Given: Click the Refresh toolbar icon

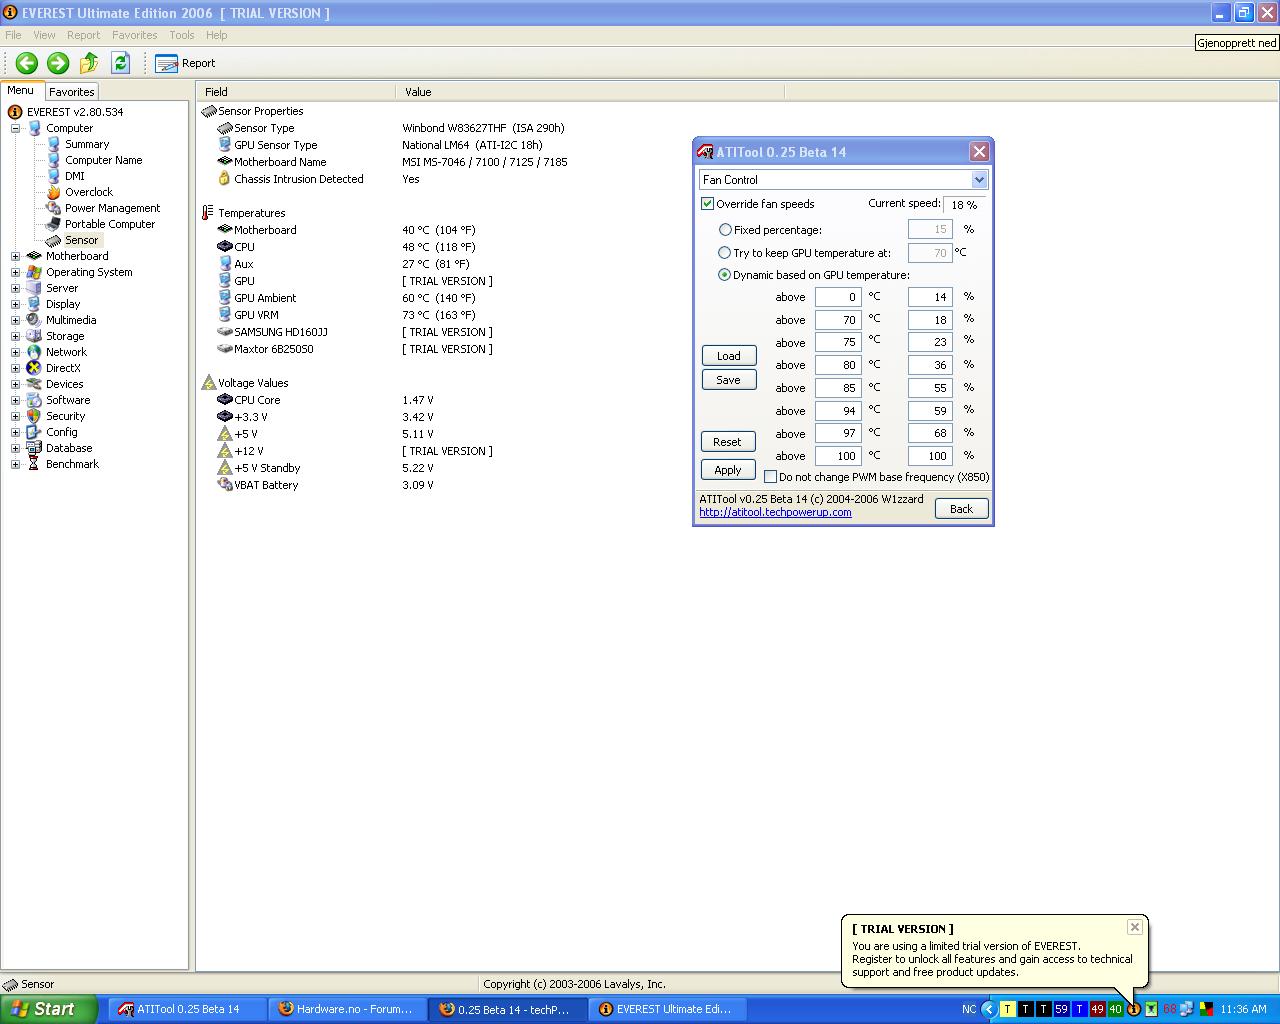Looking at the screenshot, I should (x=120, y=63).
